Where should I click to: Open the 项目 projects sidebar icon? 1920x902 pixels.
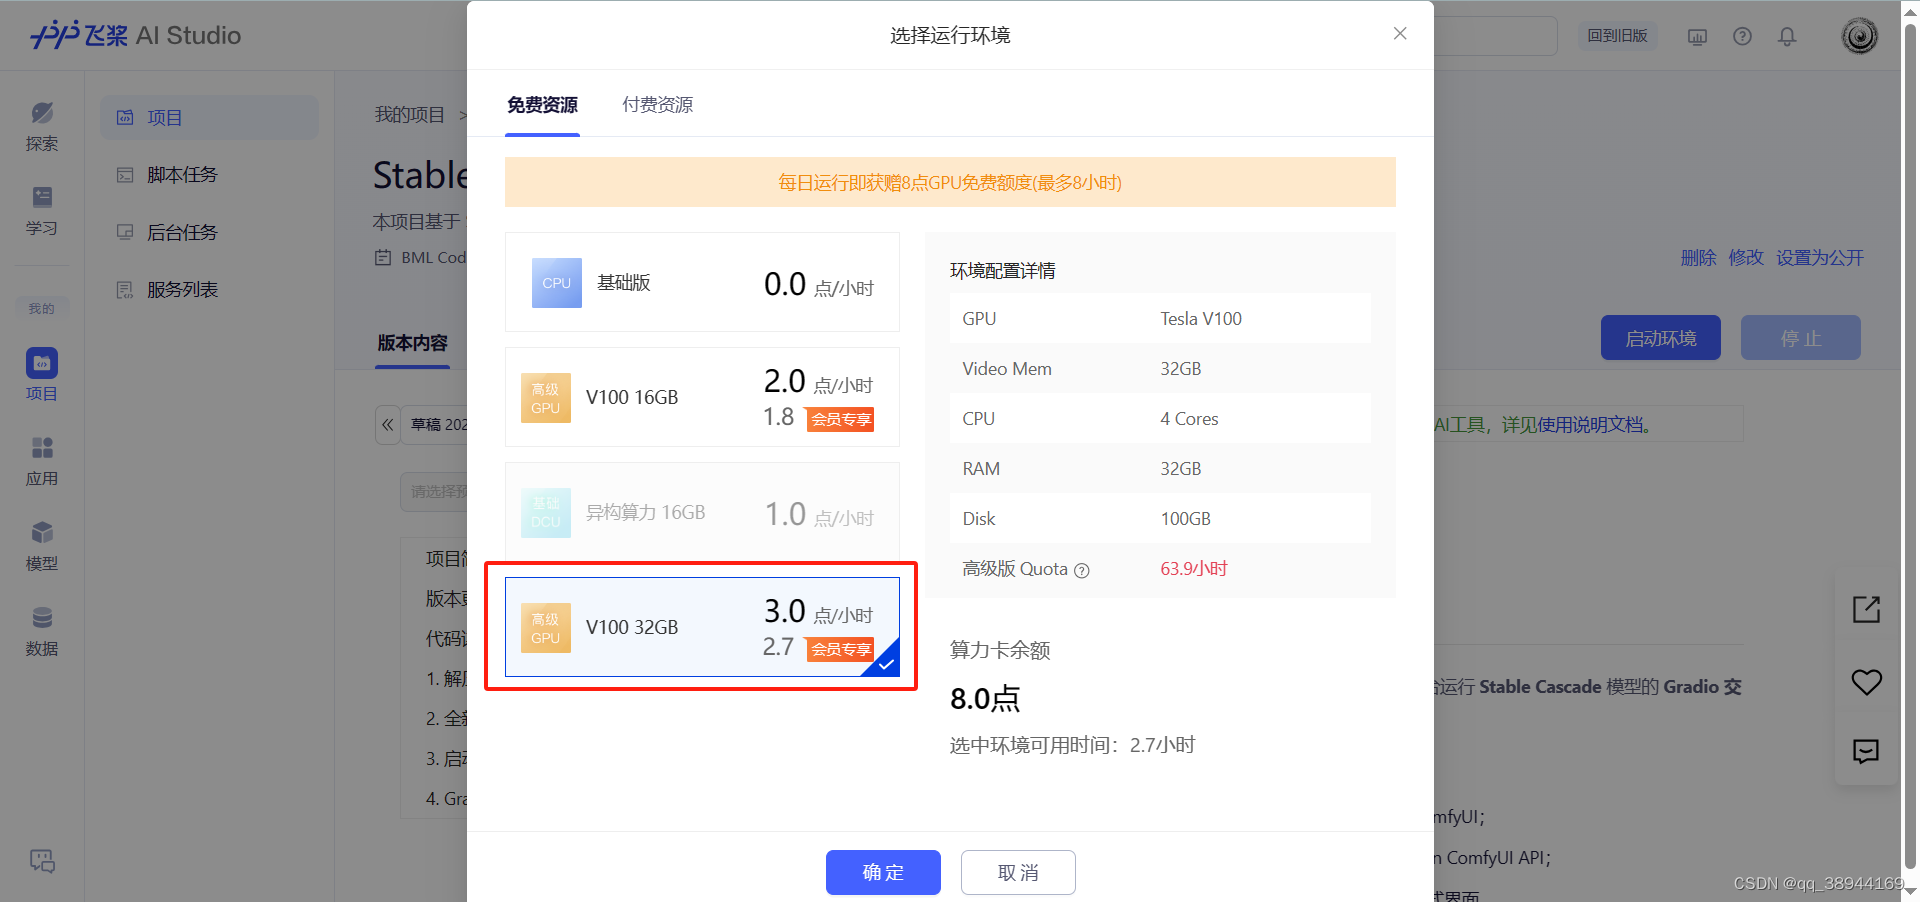coord(42,375)
